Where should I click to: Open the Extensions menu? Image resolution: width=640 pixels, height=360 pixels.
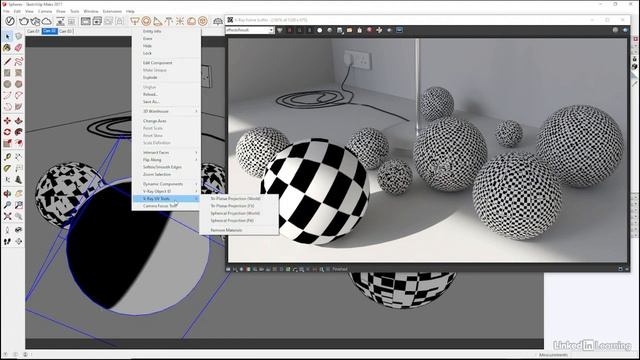click(112, 11)
